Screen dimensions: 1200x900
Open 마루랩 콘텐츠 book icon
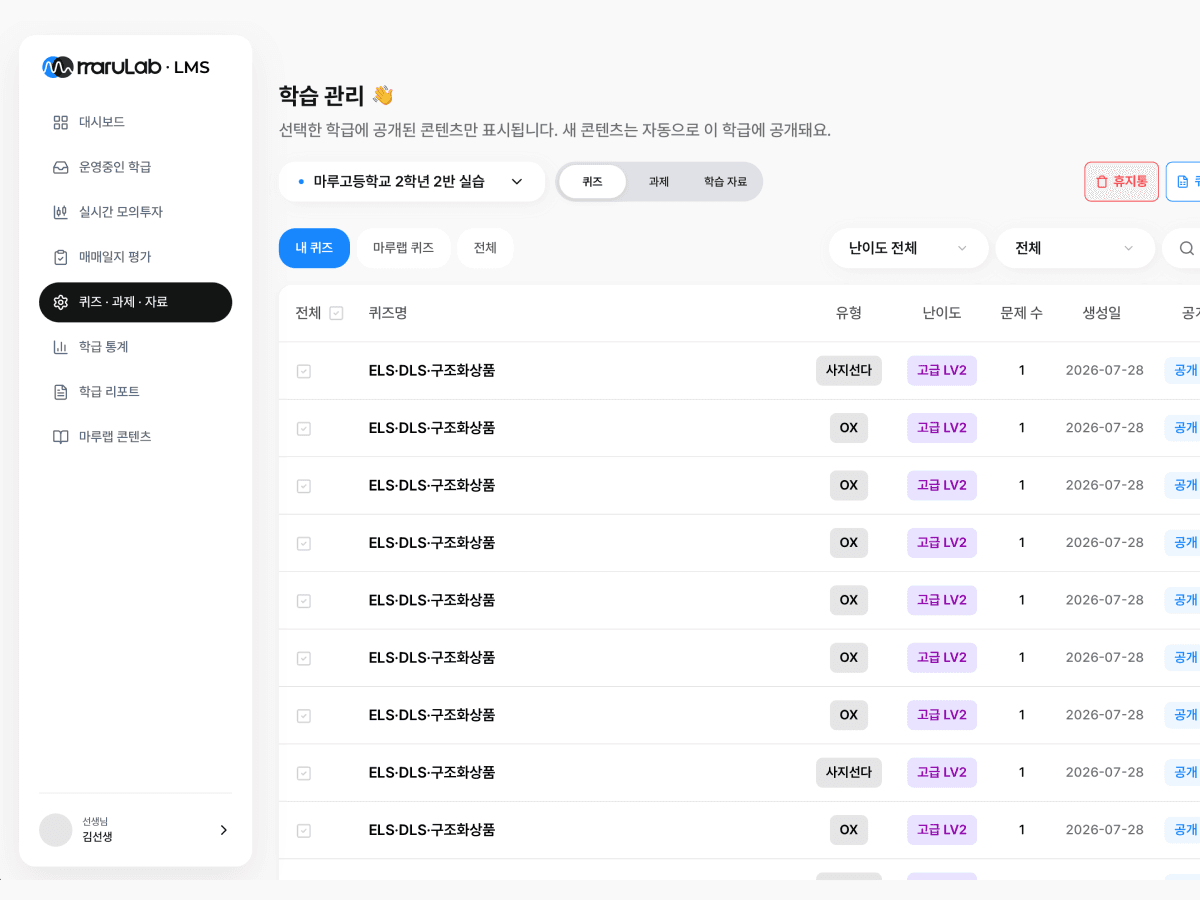[x=61, y=437]
